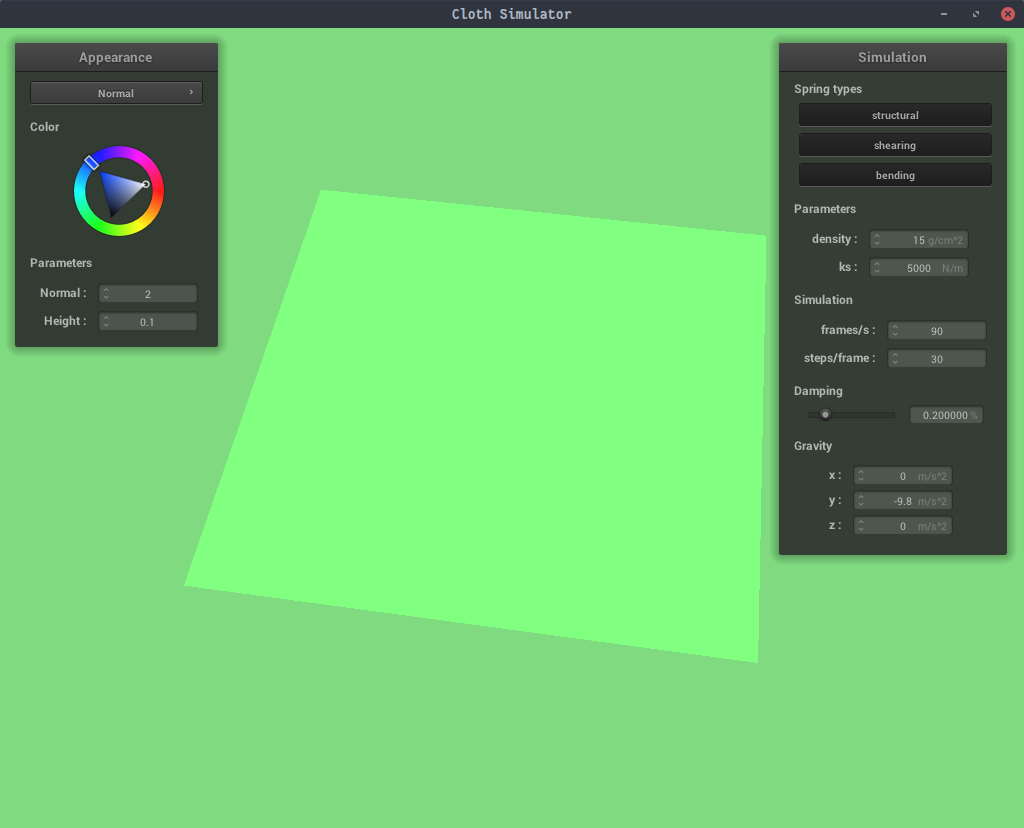The image size is (1024, 828).
Task: Click the Appearance panel title bar
Action: [116, 57]
